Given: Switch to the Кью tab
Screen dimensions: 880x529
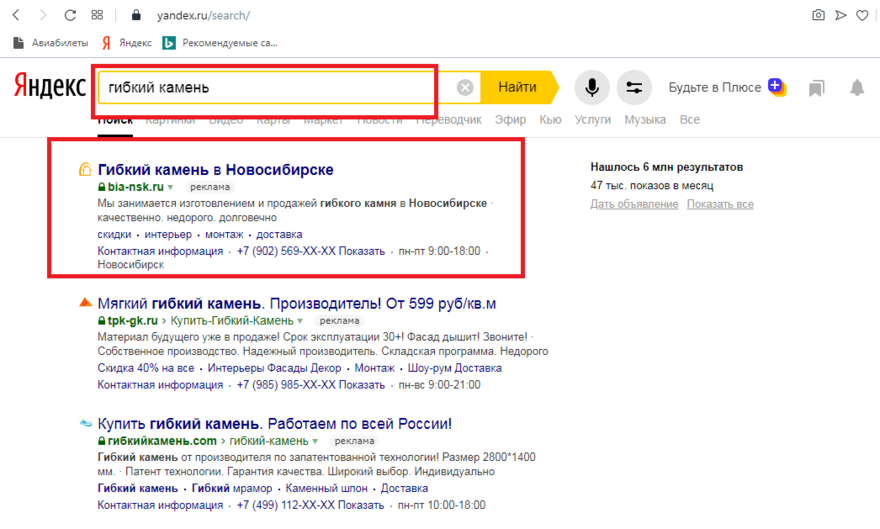Looking at the screenshot, I should [x=550, y=119].
